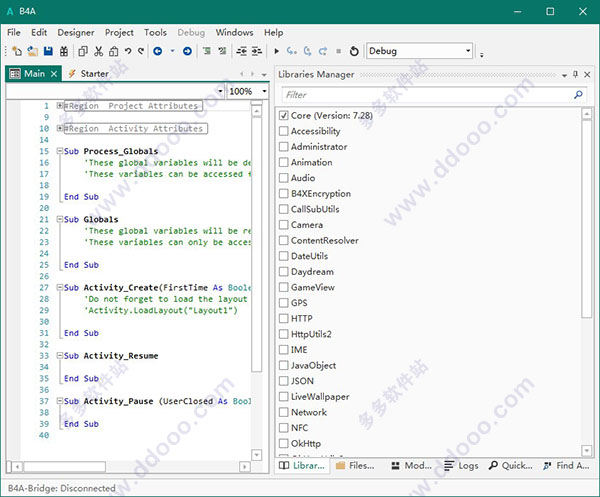Open the Quick Search tab

pyautogui.click(x=510, y=466)
